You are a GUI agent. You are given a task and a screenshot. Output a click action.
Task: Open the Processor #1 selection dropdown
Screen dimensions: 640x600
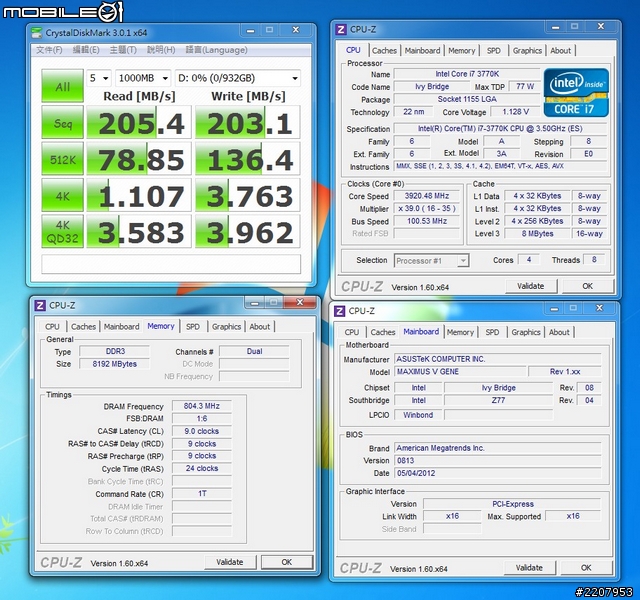(x=431, y=261)
